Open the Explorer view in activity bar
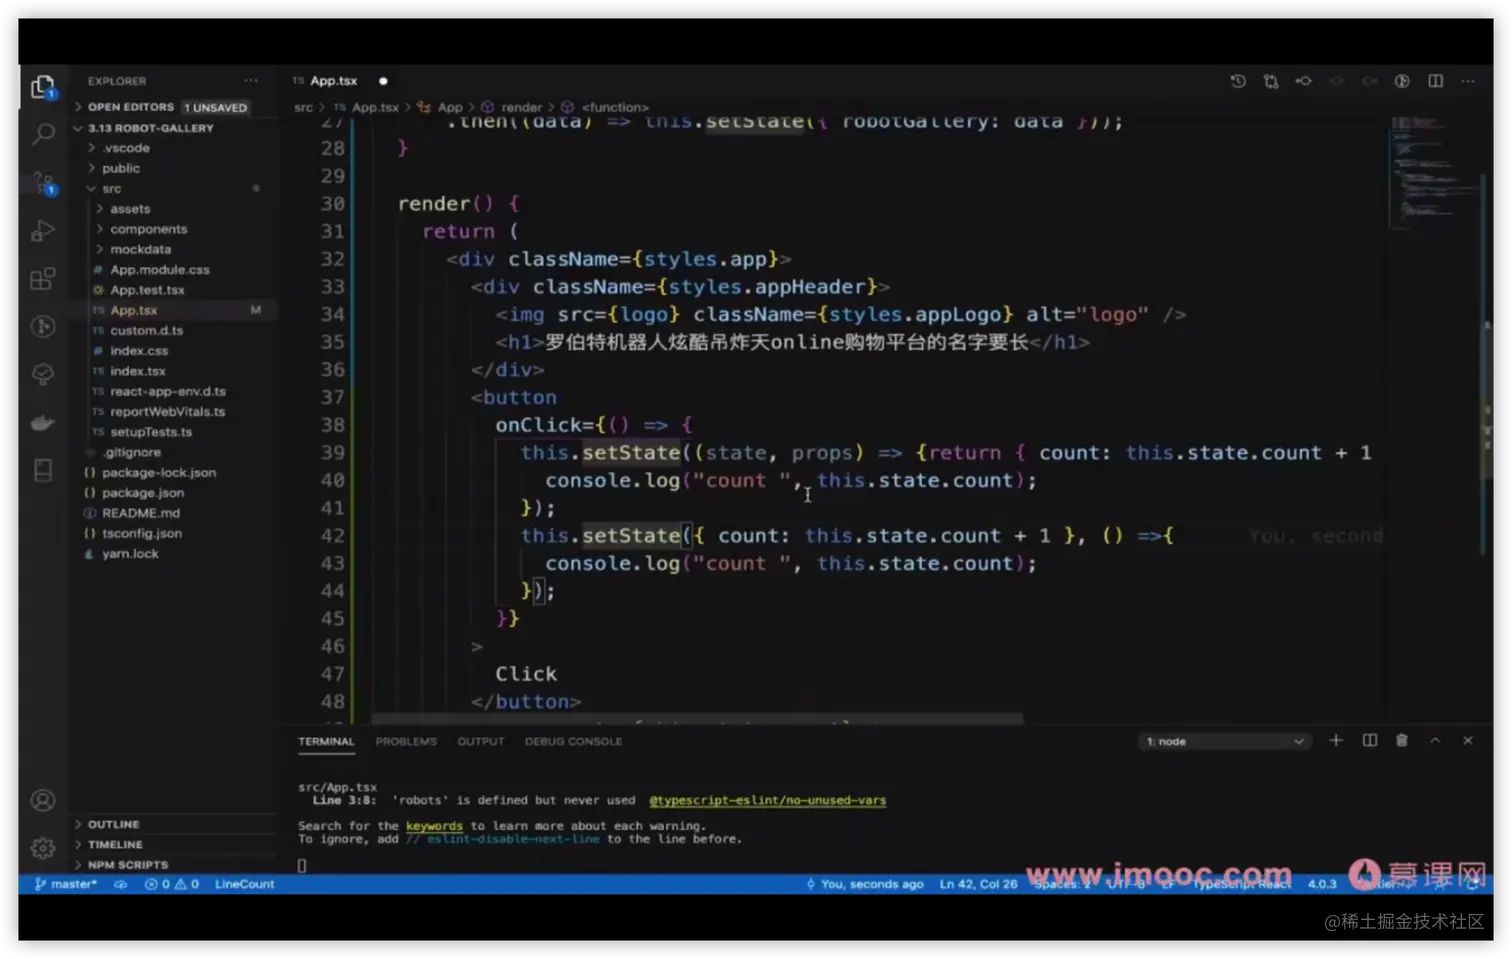 pos(43,87)
